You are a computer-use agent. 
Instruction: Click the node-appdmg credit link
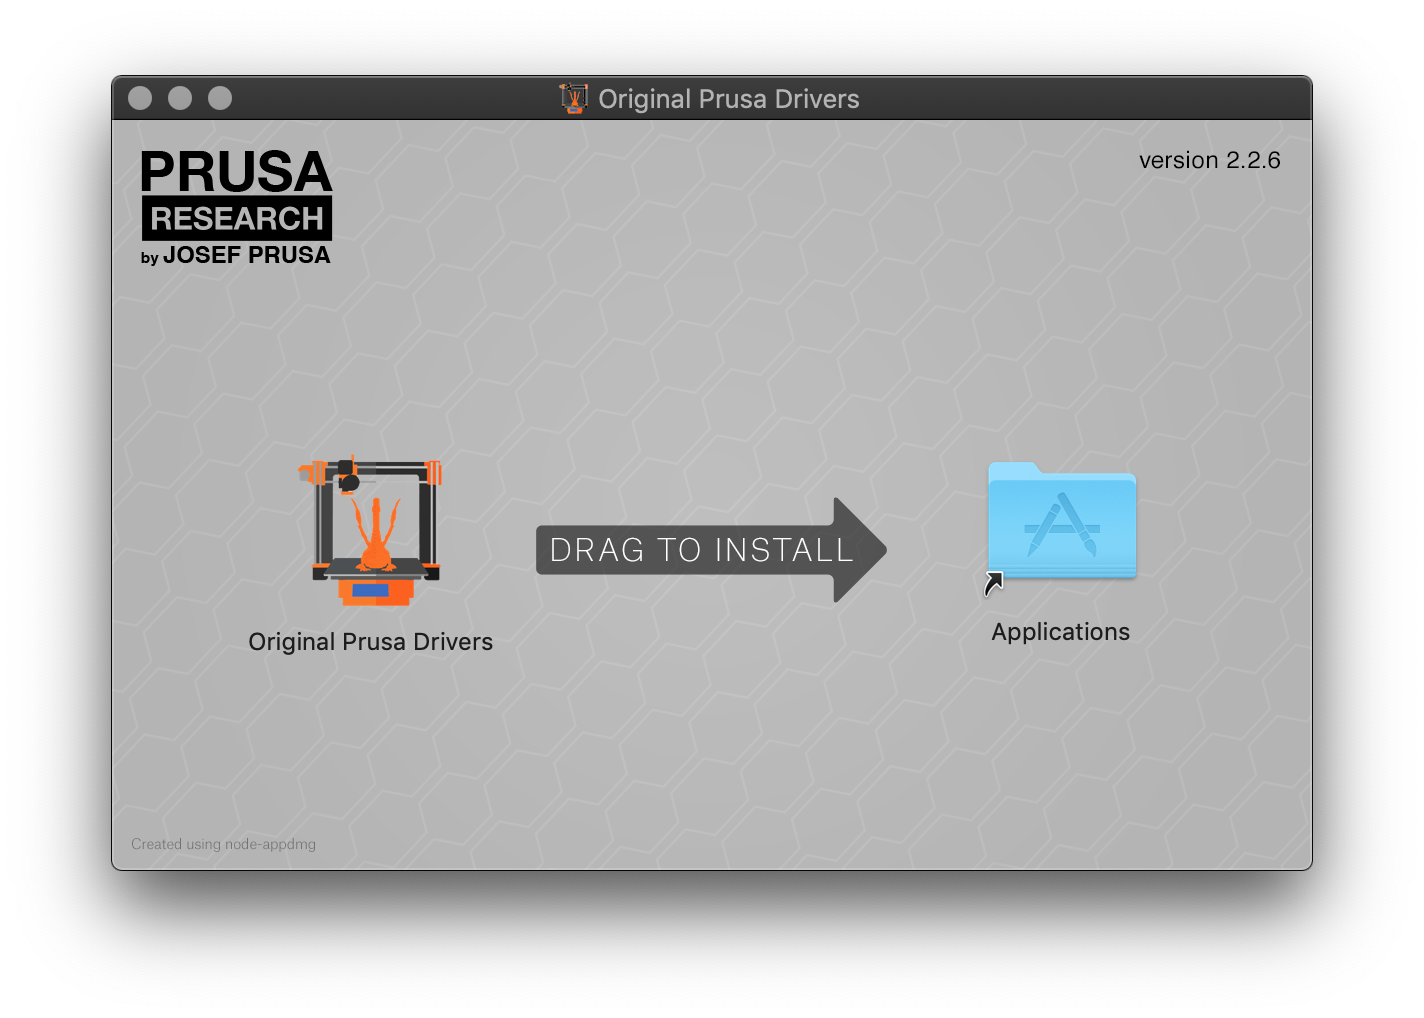click(223, 843)
